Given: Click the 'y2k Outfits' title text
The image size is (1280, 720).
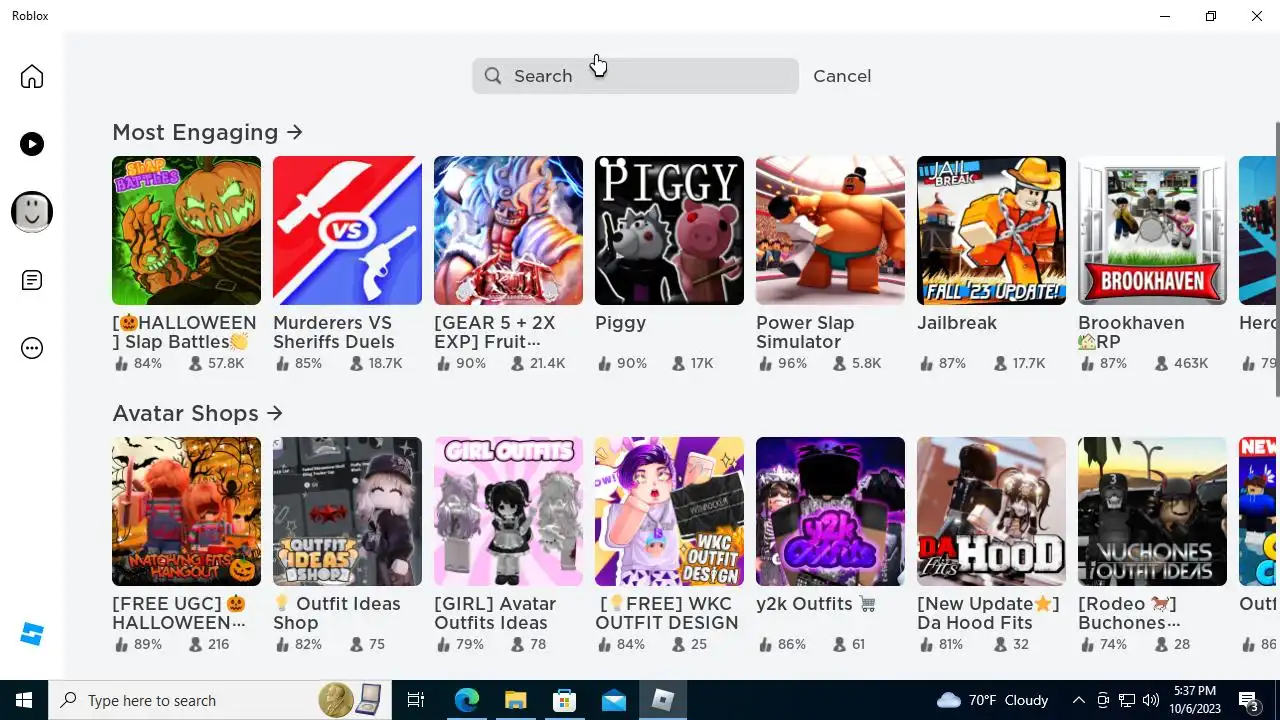Looking at the screenshot, I should pyautogui.click(x=816, y=604).
